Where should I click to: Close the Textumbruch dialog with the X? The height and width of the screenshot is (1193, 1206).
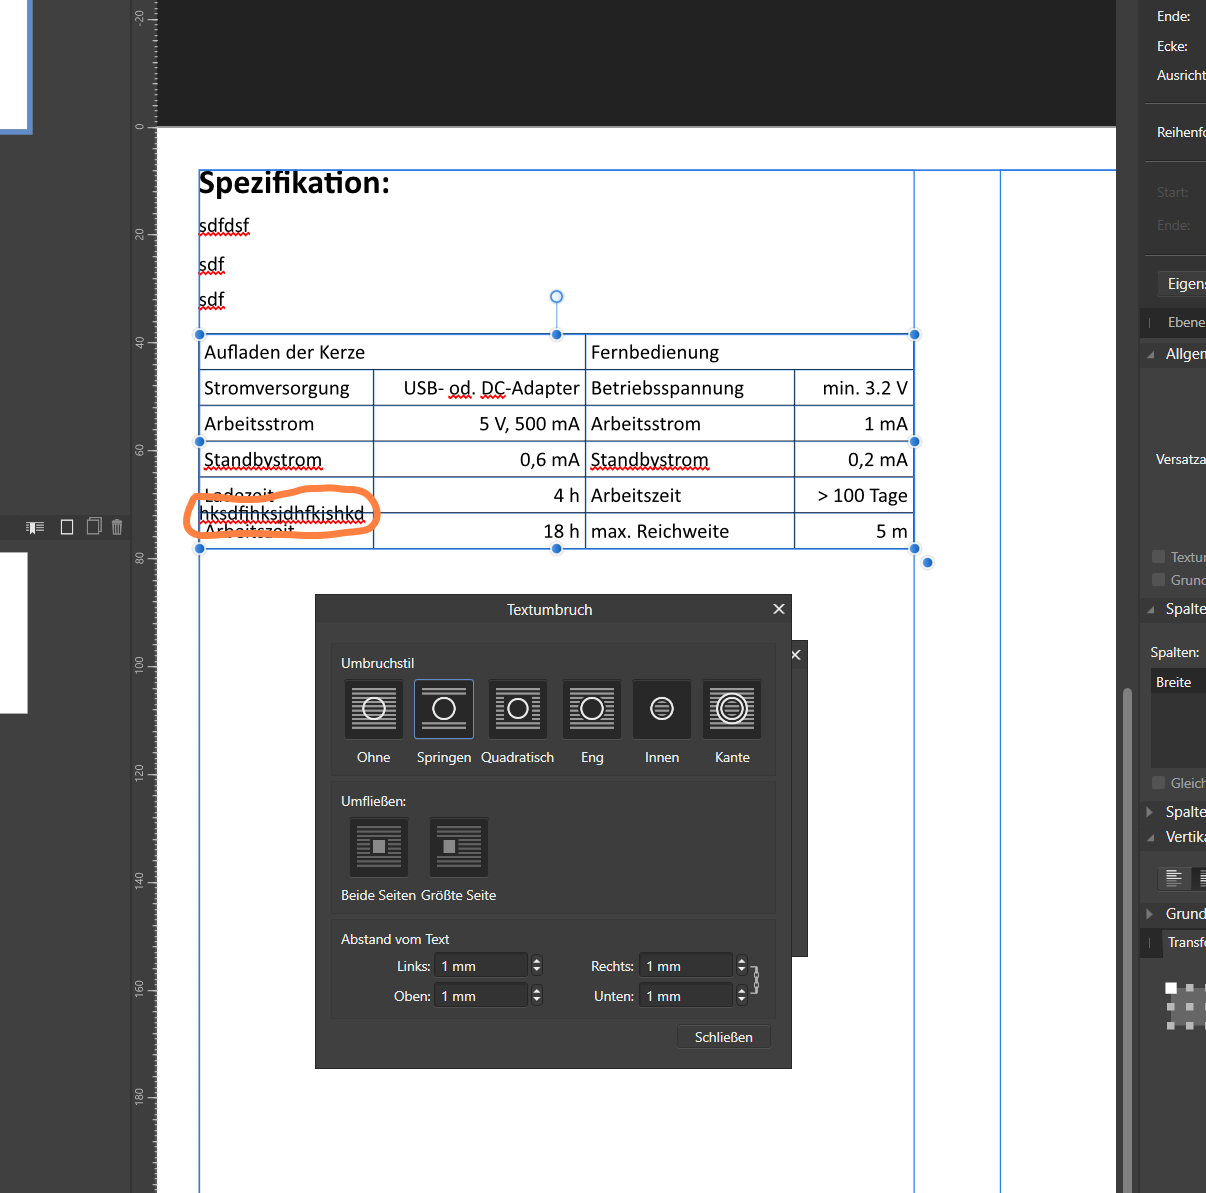coord(779,609)
